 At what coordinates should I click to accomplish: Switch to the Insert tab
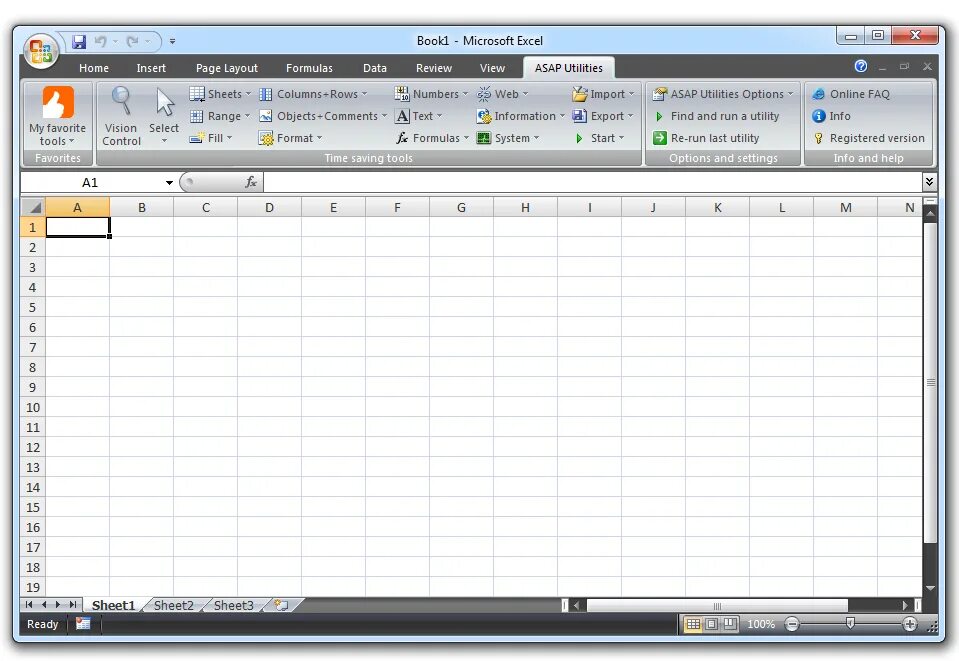coord(151,68)
